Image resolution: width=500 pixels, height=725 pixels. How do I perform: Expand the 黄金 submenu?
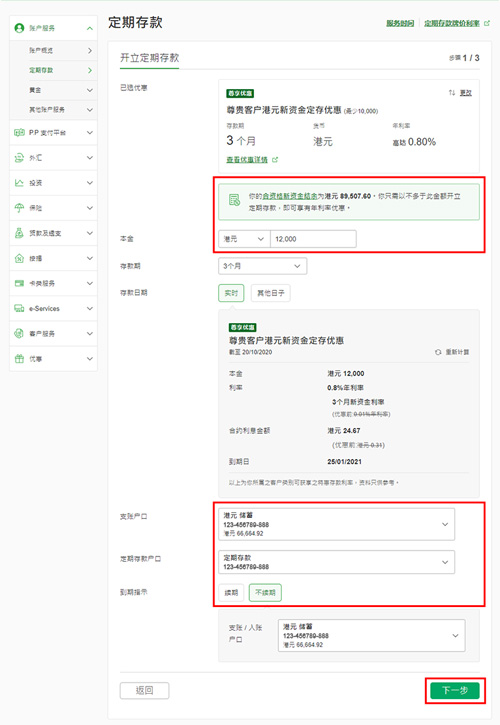[x=90, y=90]
